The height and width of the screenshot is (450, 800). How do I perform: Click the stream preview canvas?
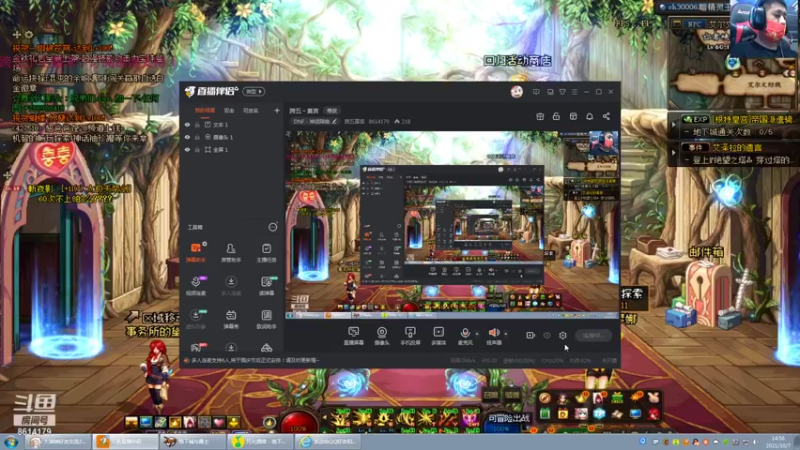click(452, 225)
